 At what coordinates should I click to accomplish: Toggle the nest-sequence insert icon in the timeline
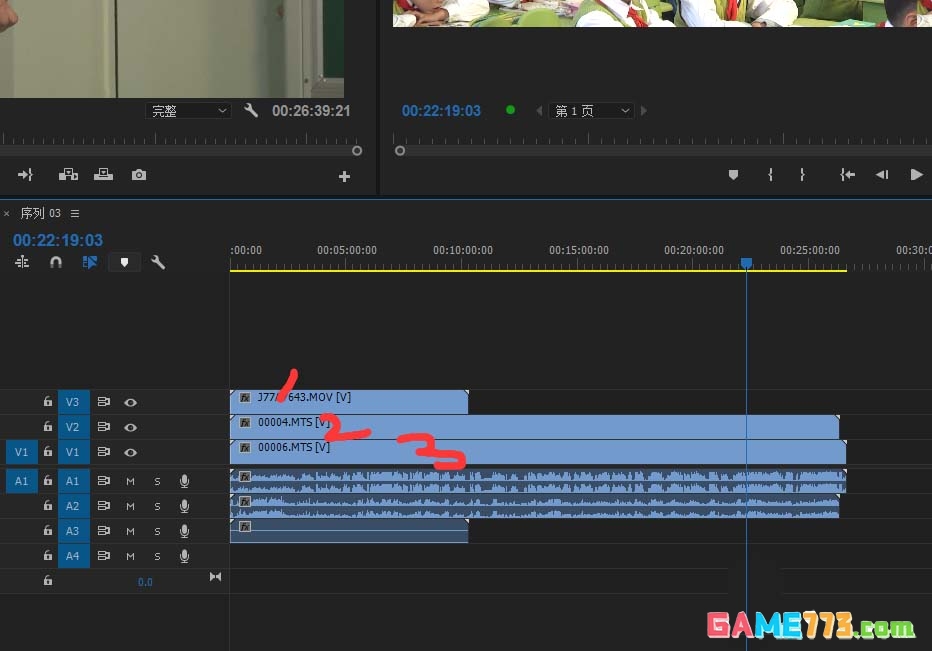[22, 262]
